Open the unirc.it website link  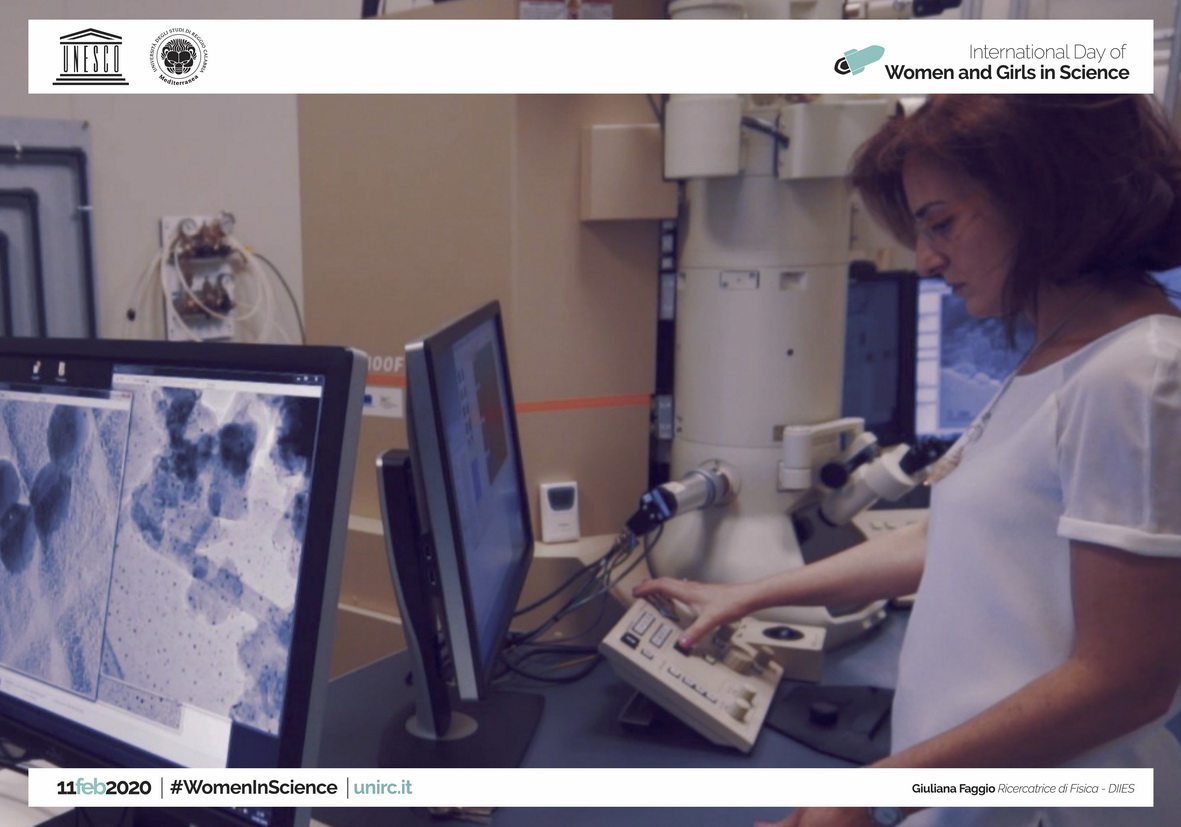[x=382, y=788]
